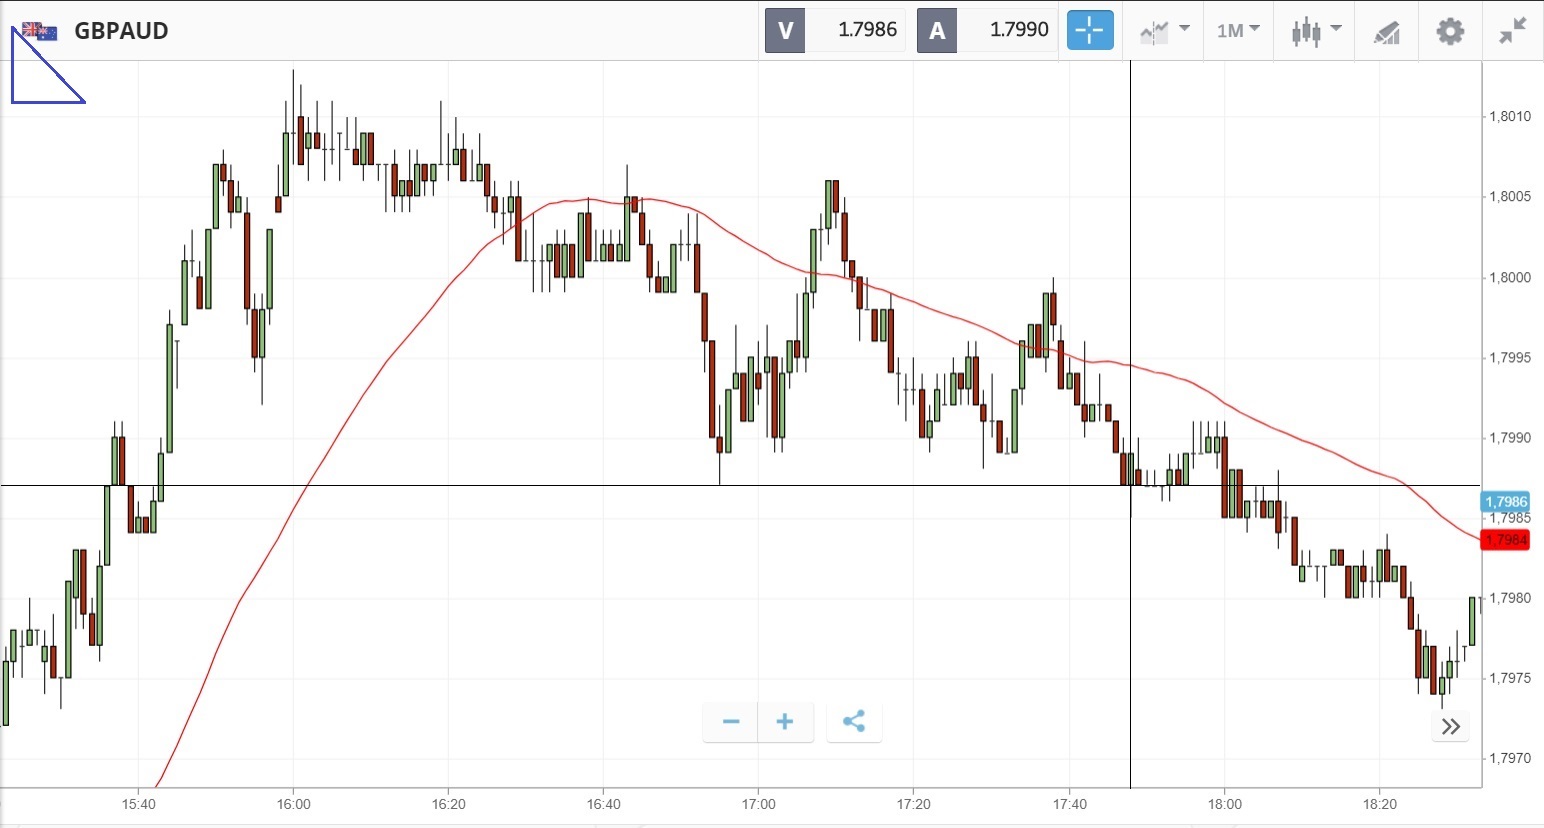Open the 1M timeframe dropdown
The width and height of the screenshot is (1544, 828).
click(1238, 30)
